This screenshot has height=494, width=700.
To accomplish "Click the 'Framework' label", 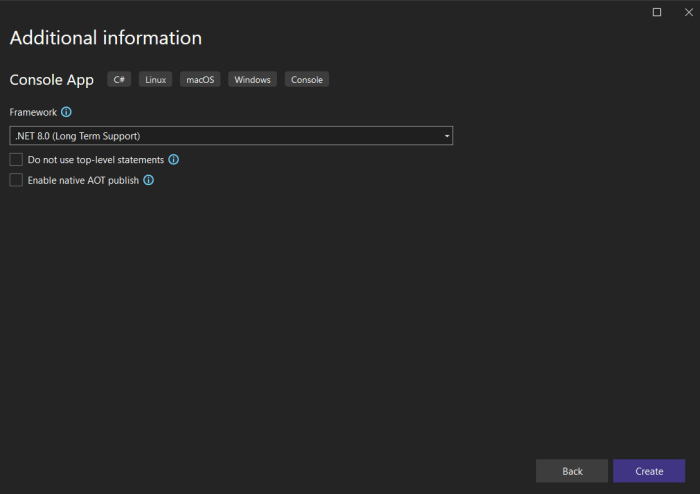I will tap(33, 112).
